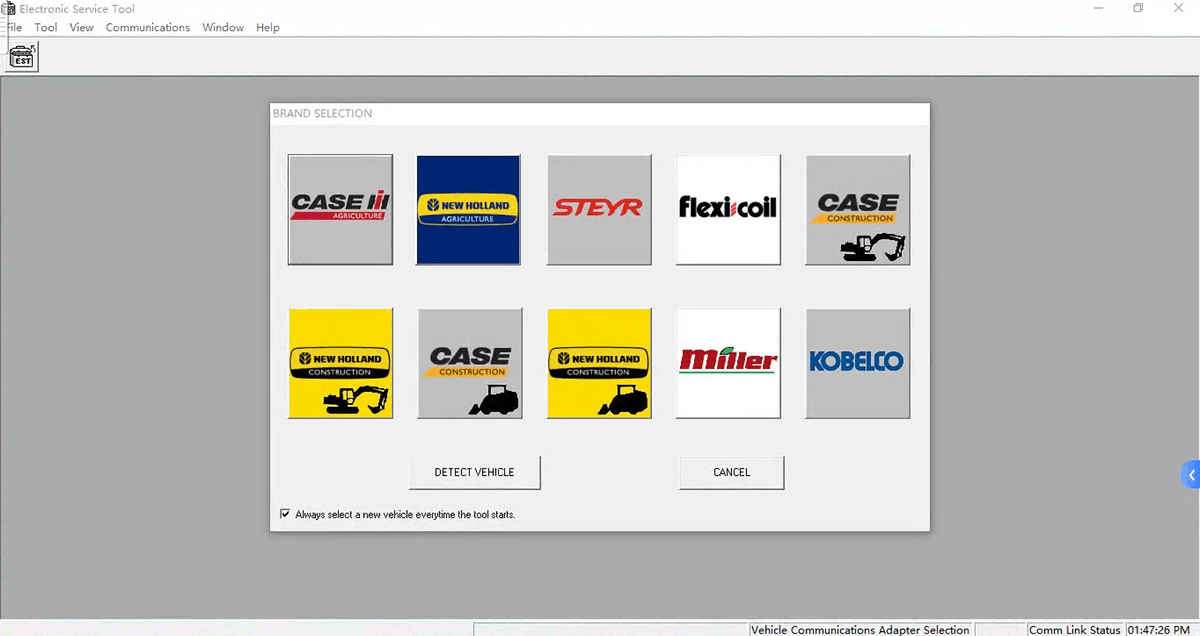Click the CANCEL button
The image size is (1200, 636).
point(731,472)
